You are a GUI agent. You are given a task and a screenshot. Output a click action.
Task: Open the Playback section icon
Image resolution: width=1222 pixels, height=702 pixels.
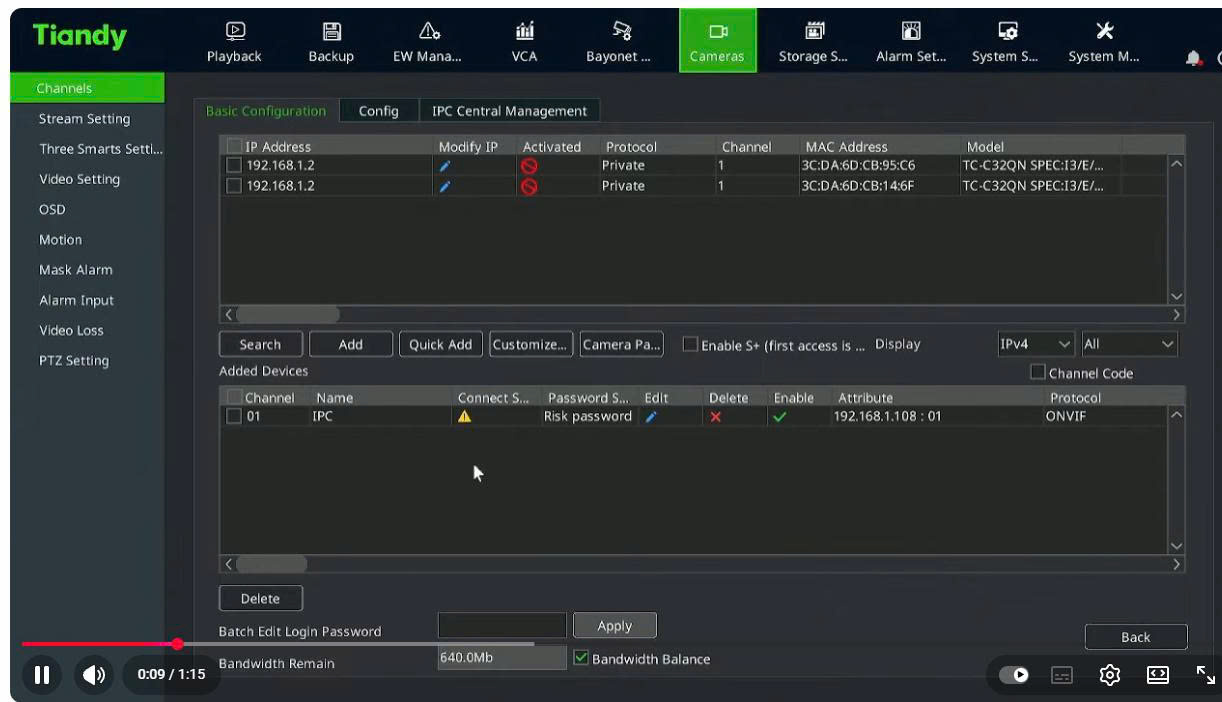234,33
